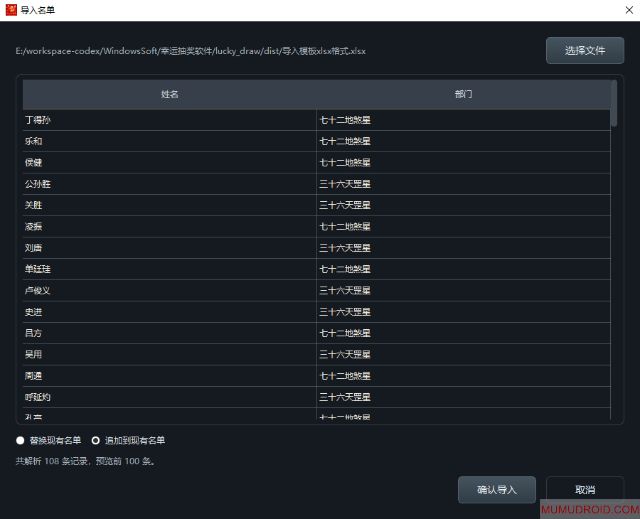640x519 pixels.
Task: Select the name cell 刘唐
Action: [x=169, y=248]
